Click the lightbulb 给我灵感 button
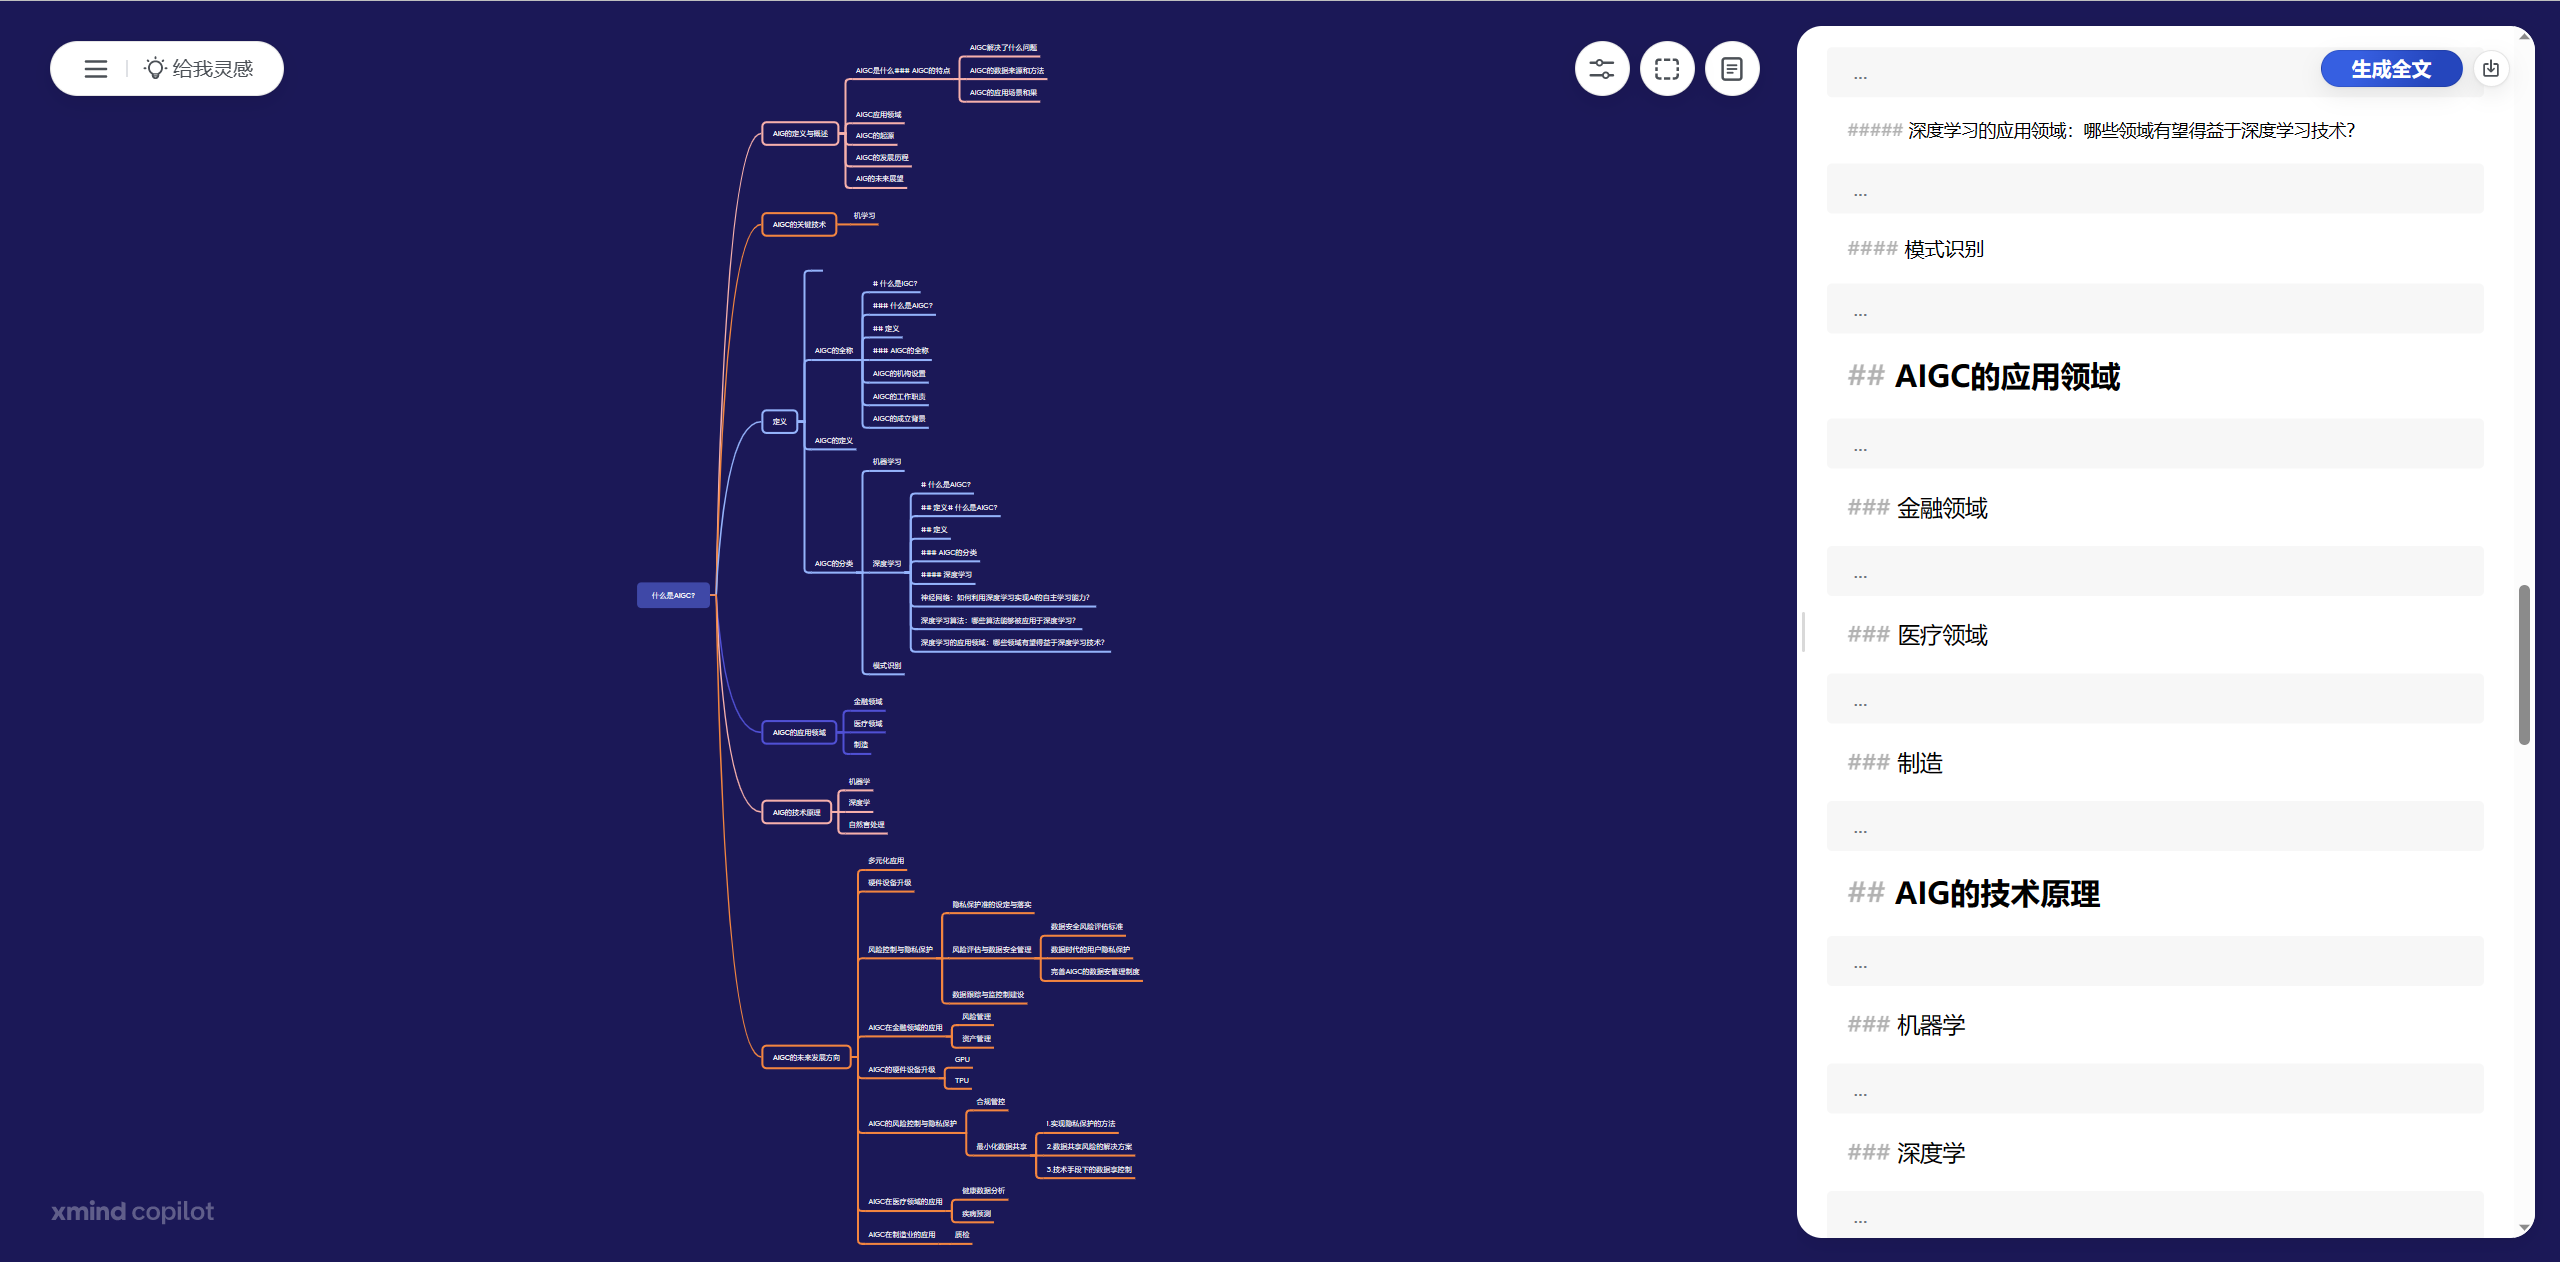Screen dimensions: 2560x1262 (x=200, y=69)
